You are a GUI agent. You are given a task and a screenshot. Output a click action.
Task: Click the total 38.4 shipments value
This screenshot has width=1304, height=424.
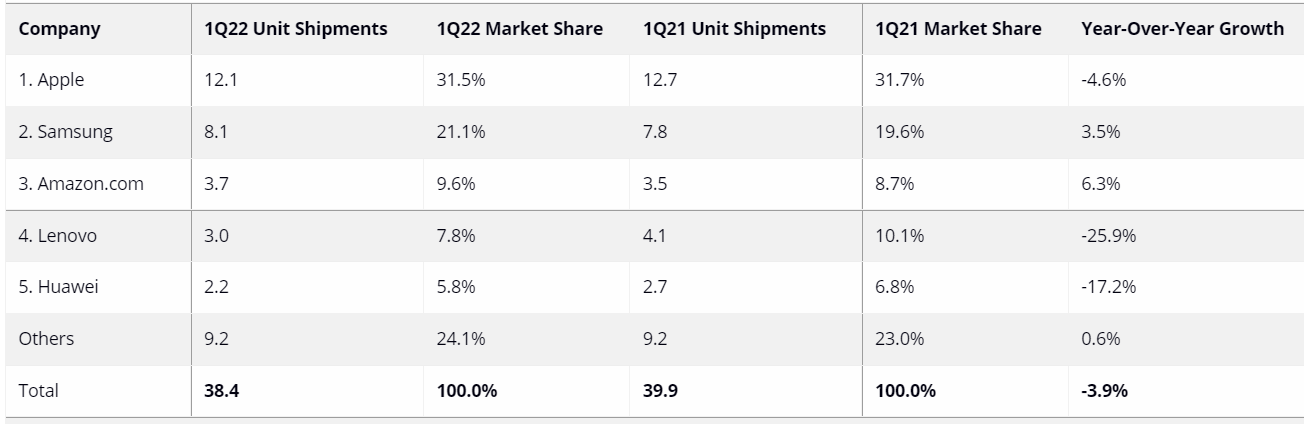point(221,391)
